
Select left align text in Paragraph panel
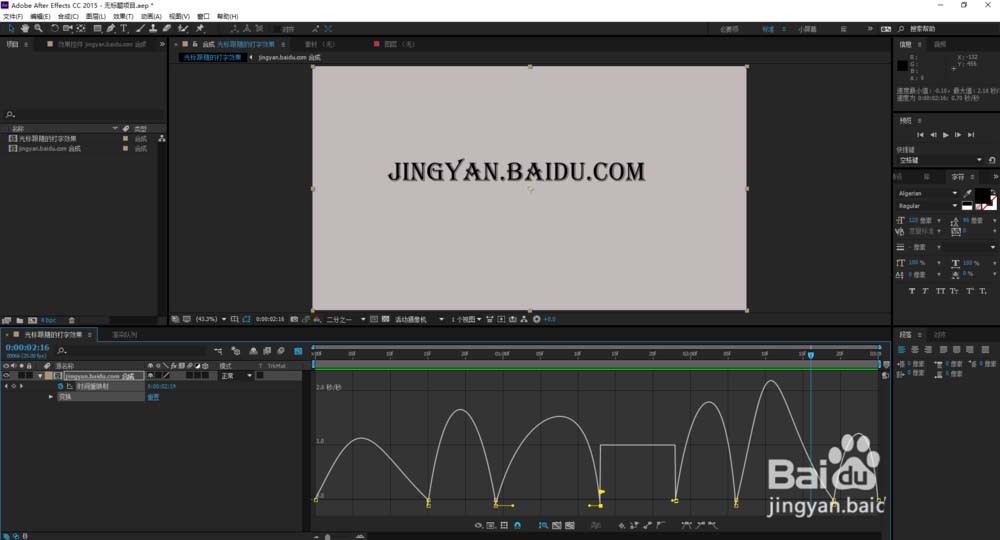coord(902,350)
